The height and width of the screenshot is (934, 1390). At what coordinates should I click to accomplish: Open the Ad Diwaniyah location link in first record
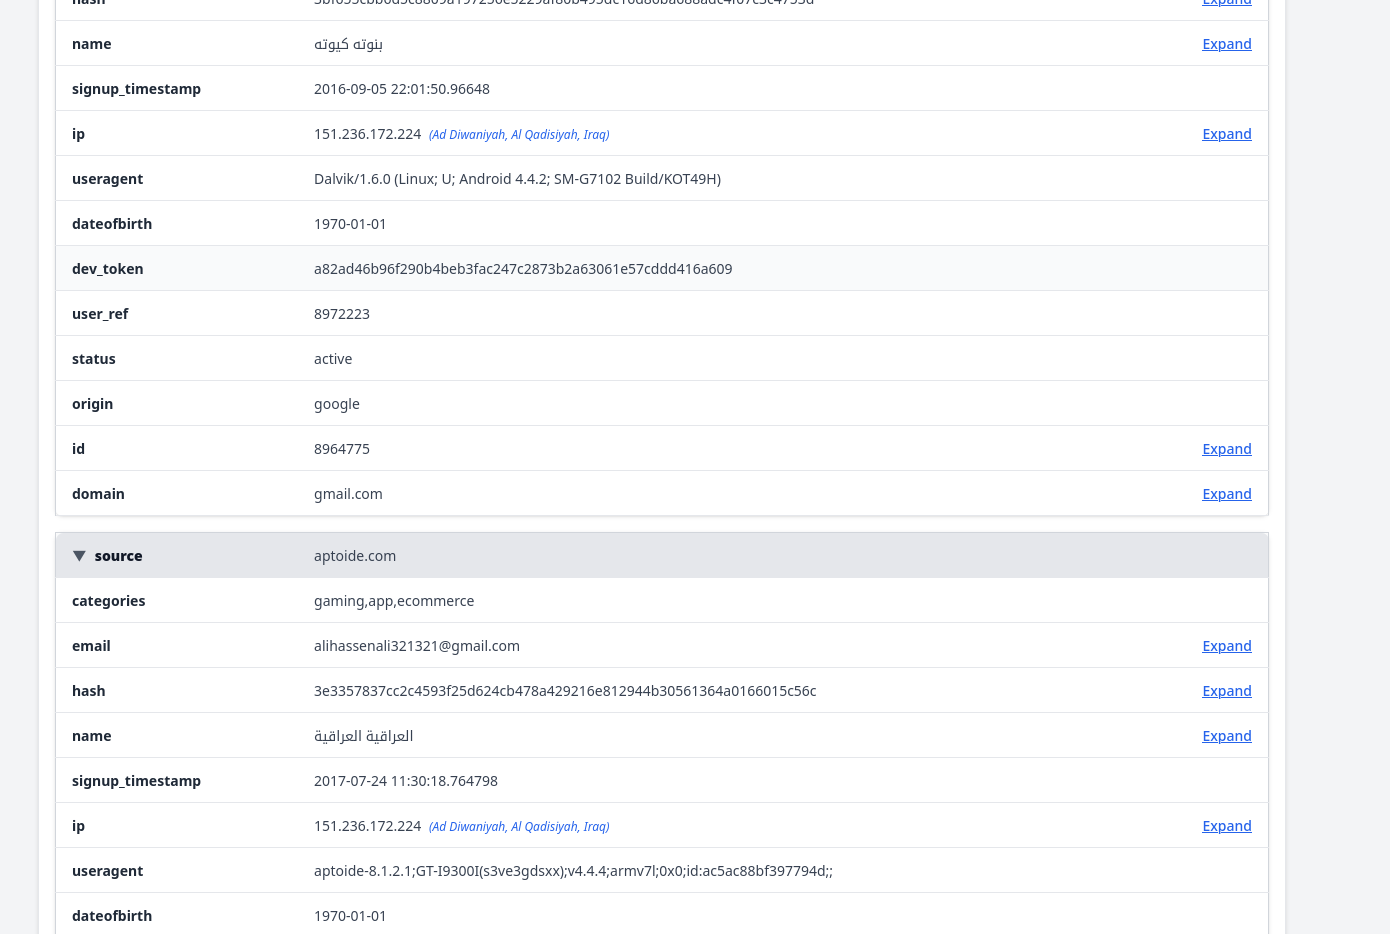coord(519,135)
